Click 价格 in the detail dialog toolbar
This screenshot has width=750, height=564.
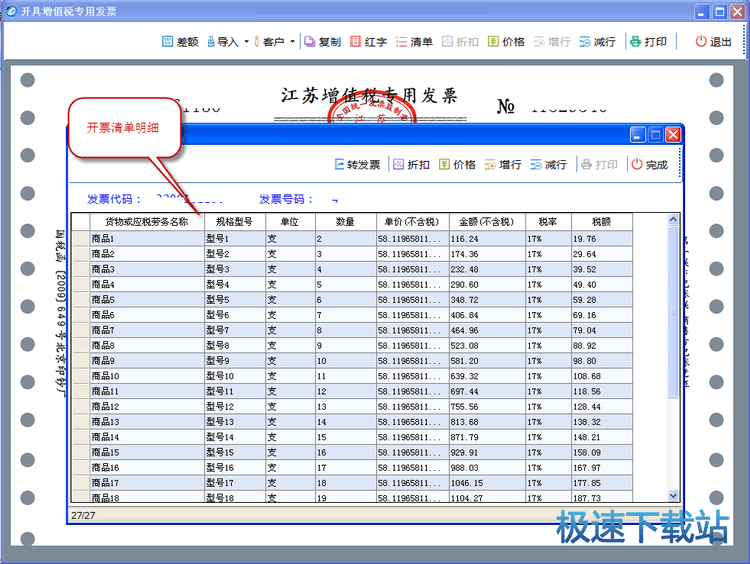[x=456, y=165]
